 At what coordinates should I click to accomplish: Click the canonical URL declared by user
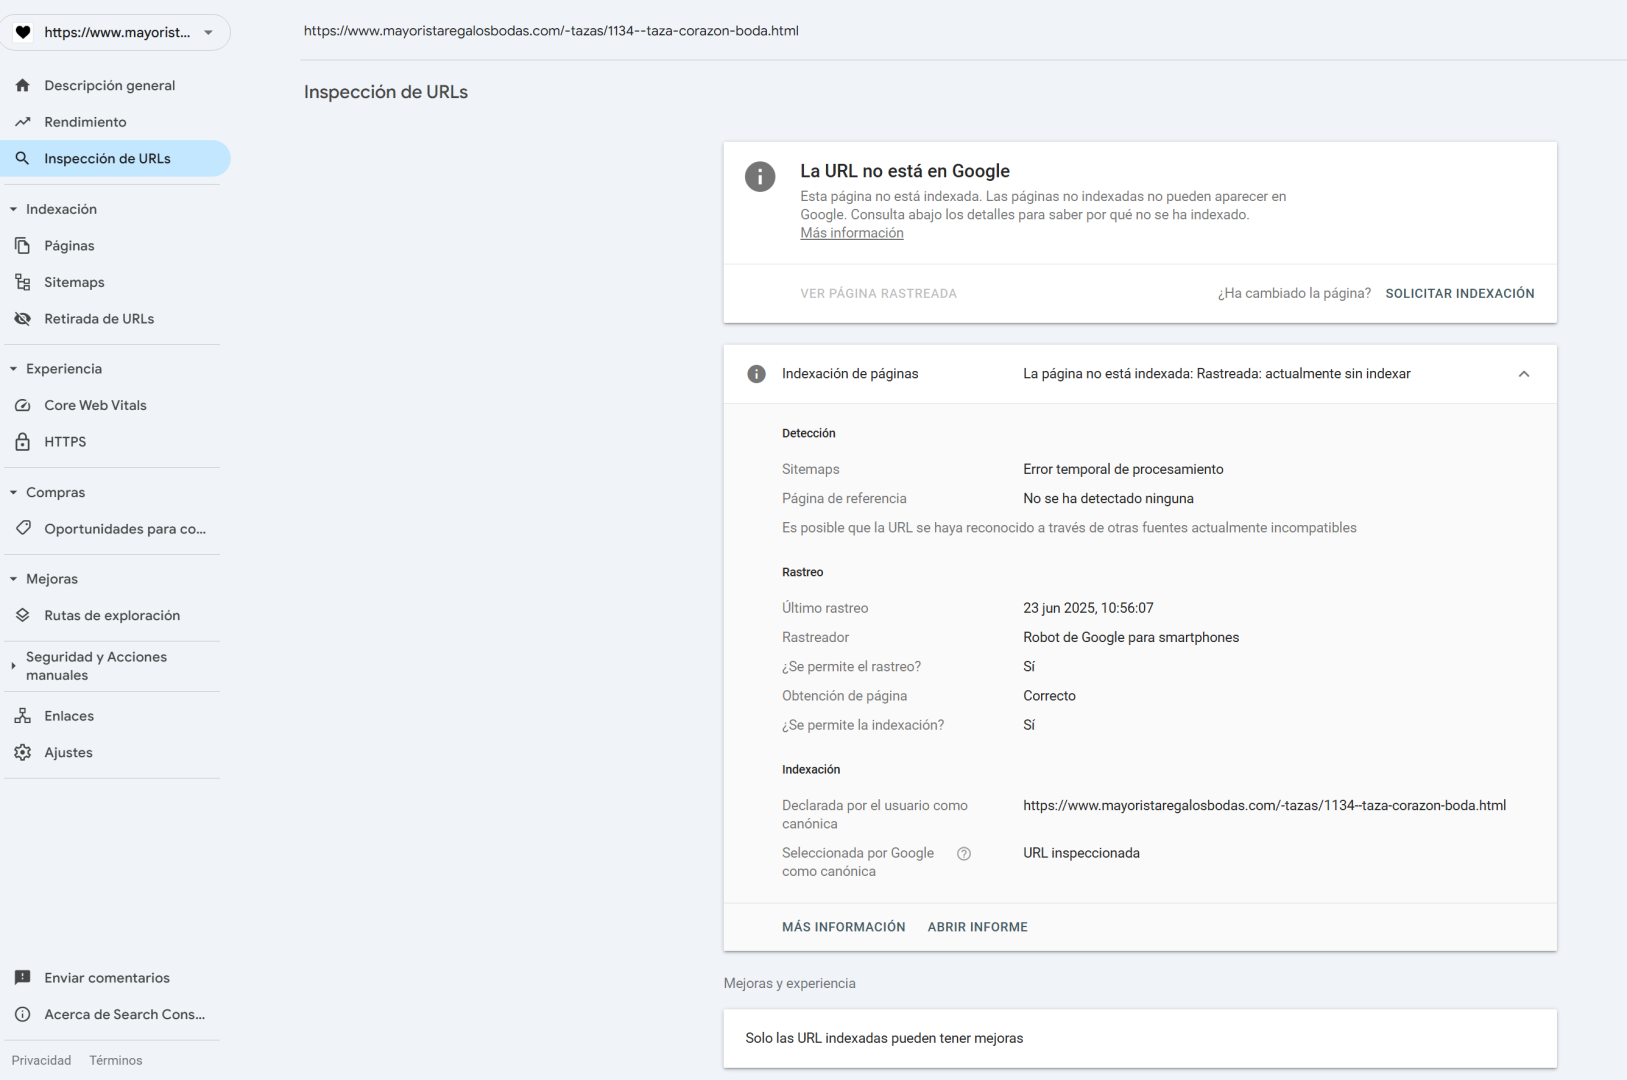1264,805
